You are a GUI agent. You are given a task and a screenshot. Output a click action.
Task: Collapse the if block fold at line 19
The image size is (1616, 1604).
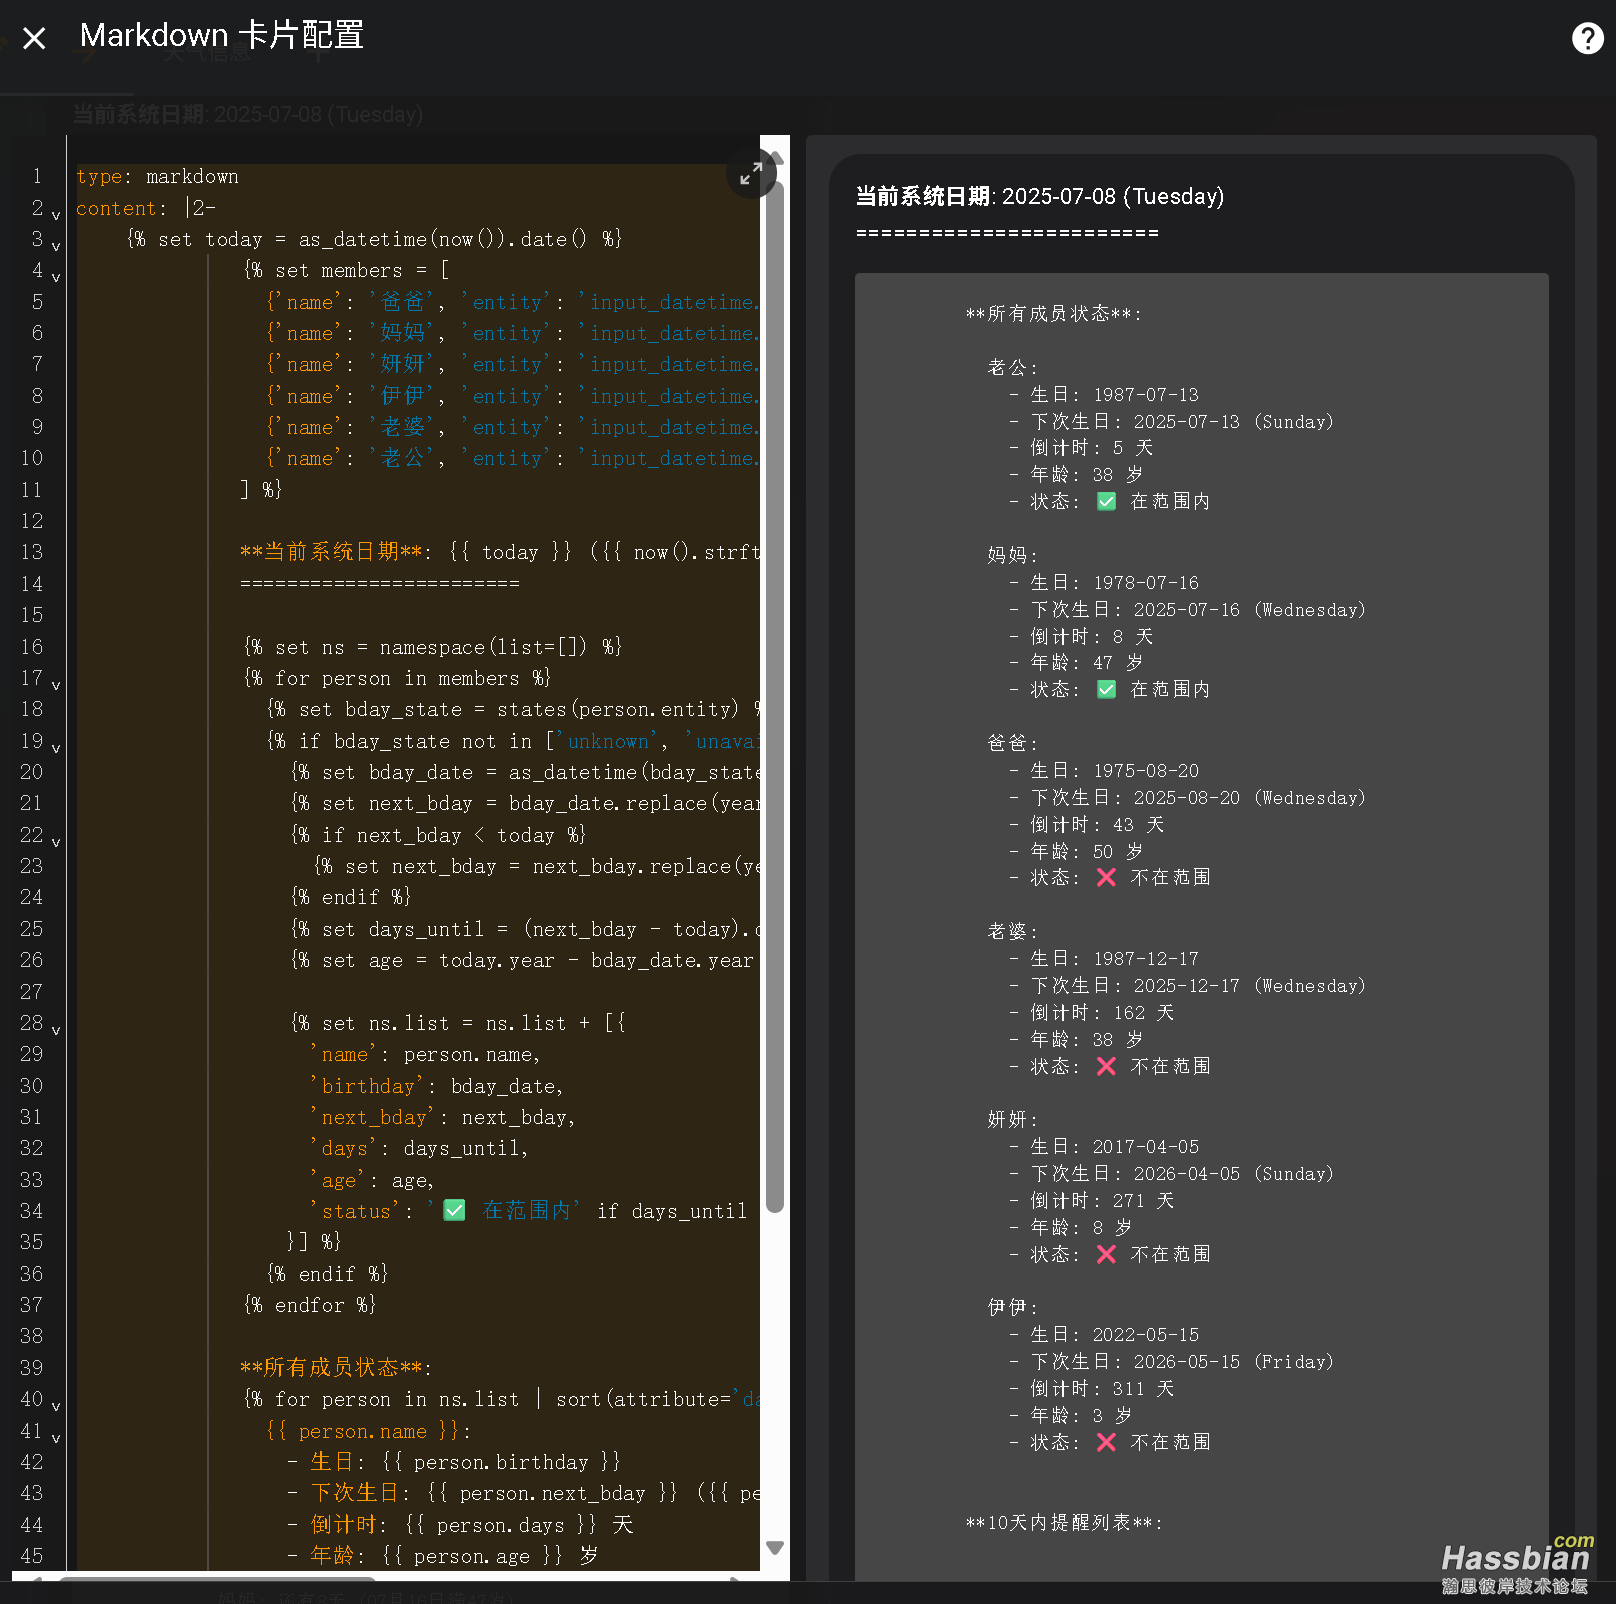(56, 747)
